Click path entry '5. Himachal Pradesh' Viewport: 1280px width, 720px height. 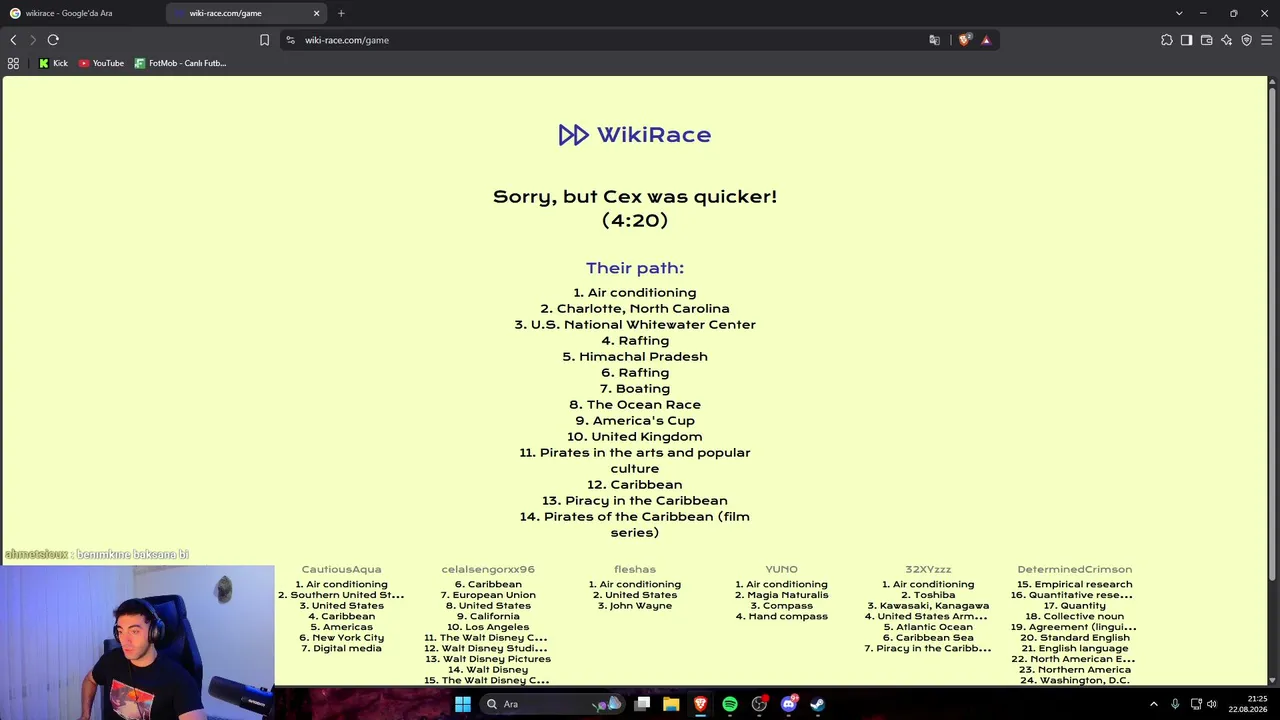tap(635, 357)
